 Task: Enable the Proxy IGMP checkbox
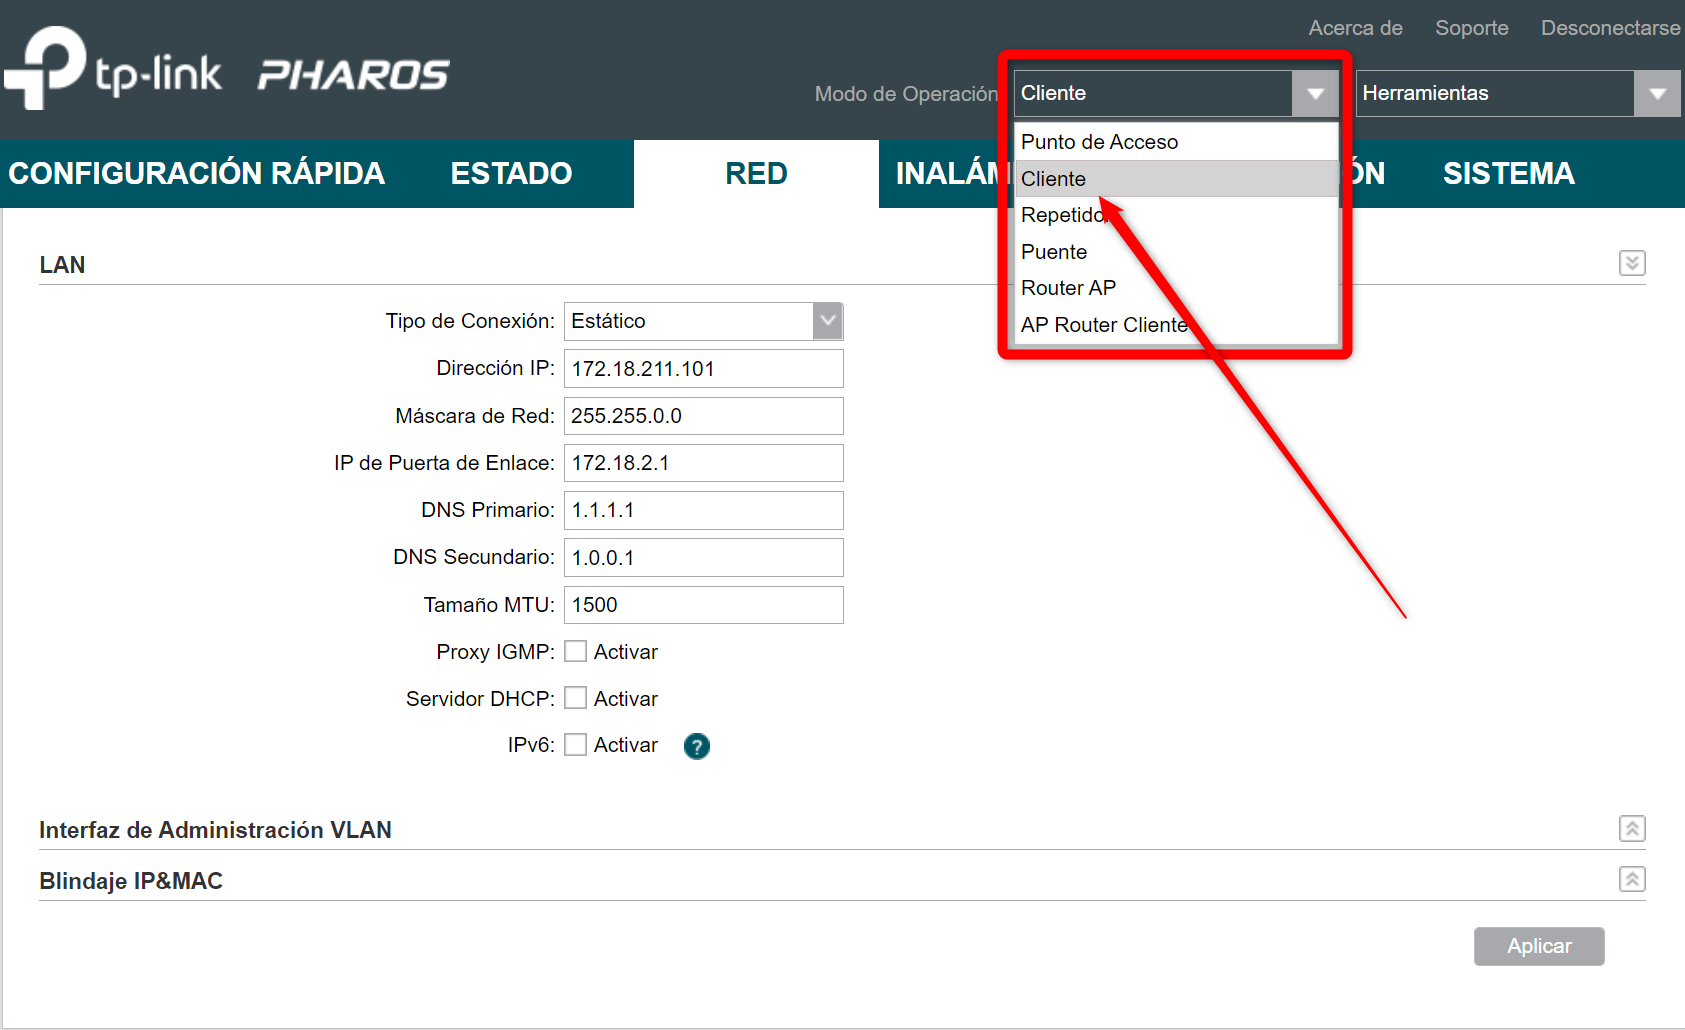pos(575,651)
